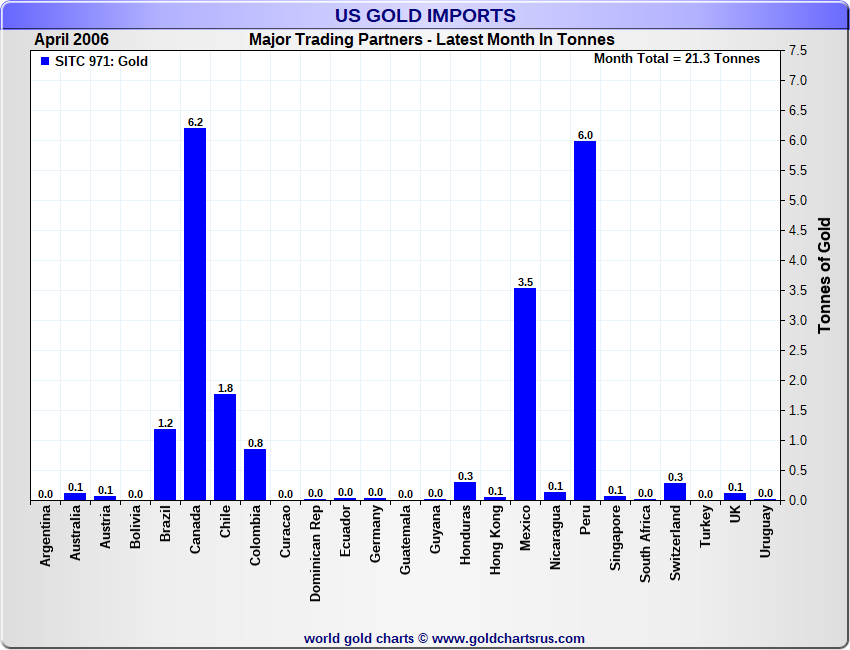
Task: Click the Switzerland bar
Action: click(675, 492)
